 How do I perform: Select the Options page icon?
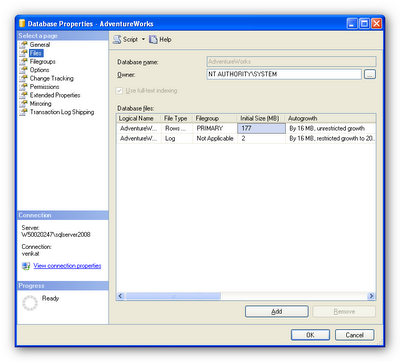pyautogui.click(x=23, y=70)
